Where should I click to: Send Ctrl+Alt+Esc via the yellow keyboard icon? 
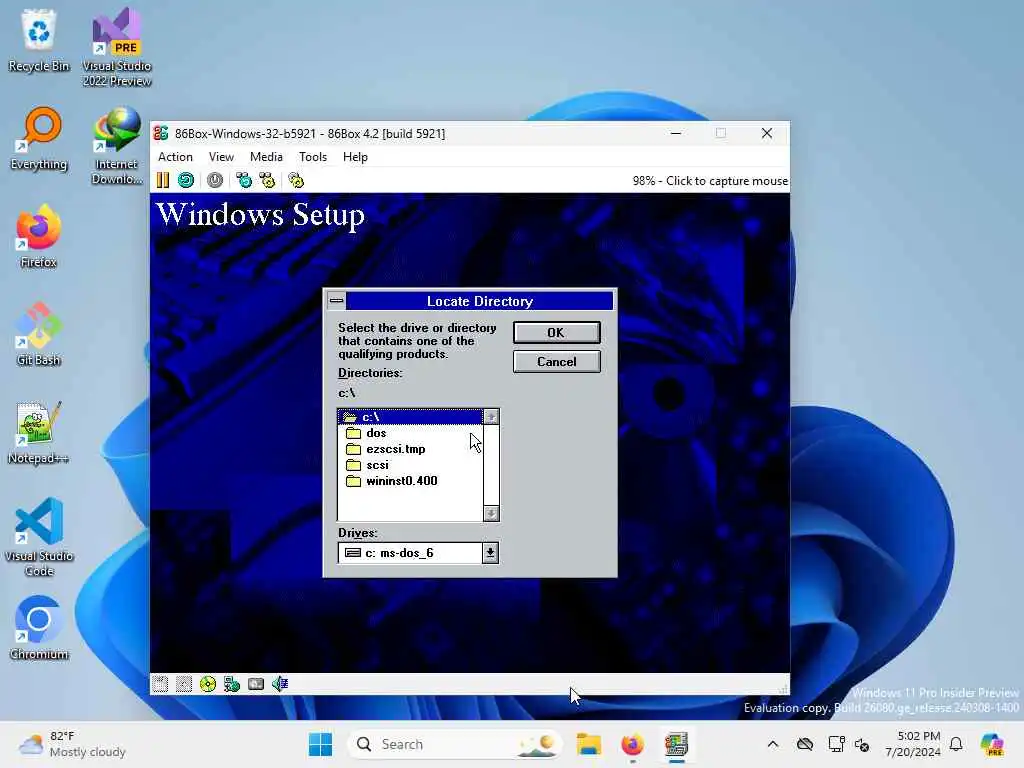268,180
